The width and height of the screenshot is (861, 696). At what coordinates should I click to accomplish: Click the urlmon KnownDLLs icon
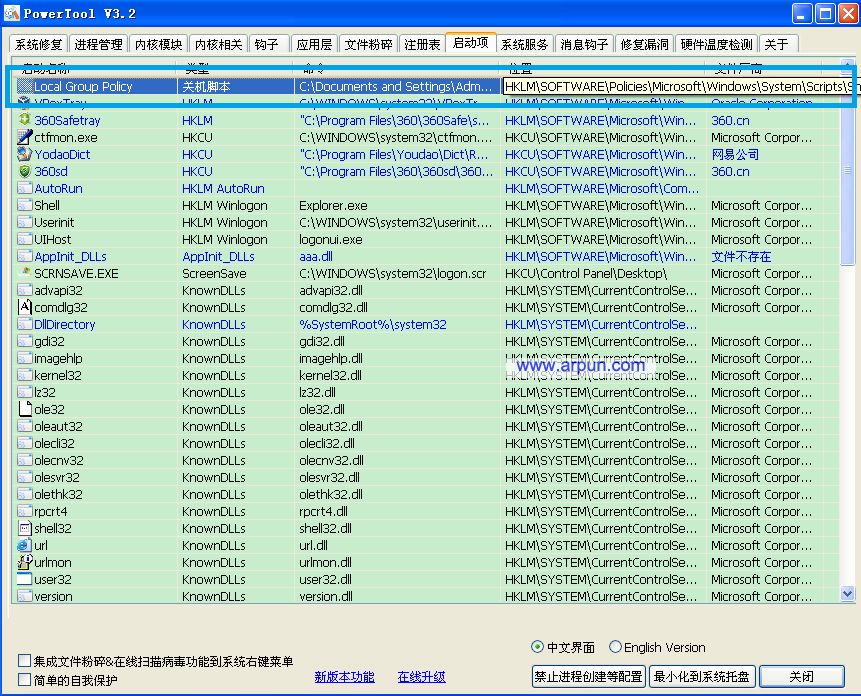[x=23, y=562]
